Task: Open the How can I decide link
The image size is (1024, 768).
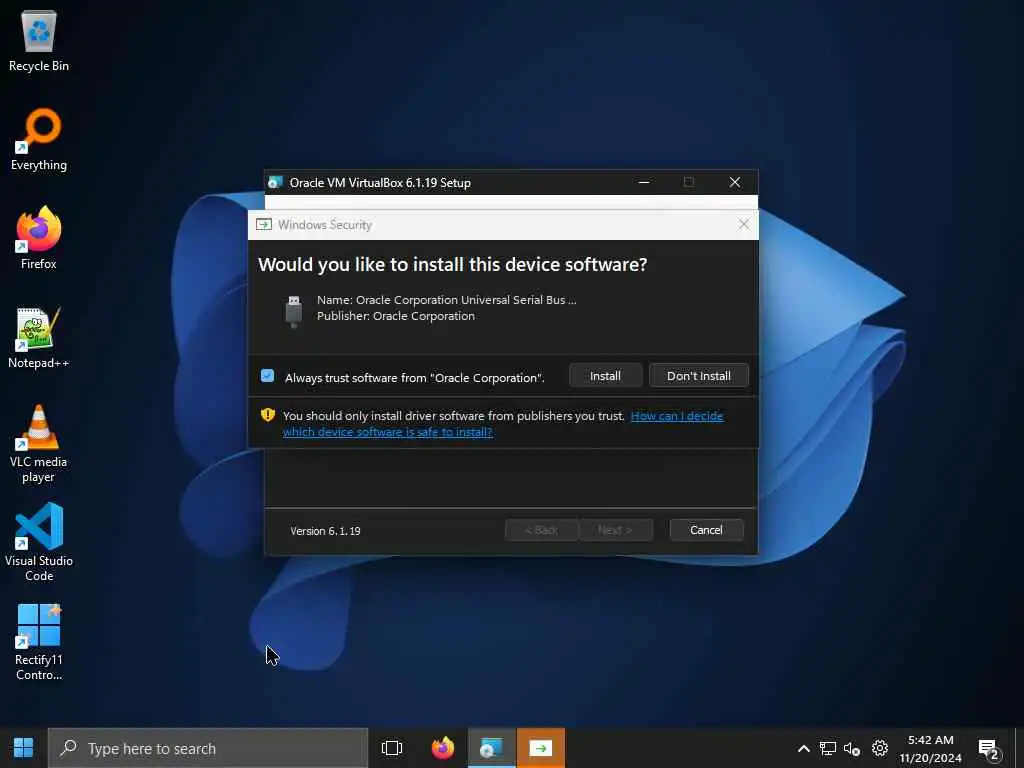Action: click(503, 424)
